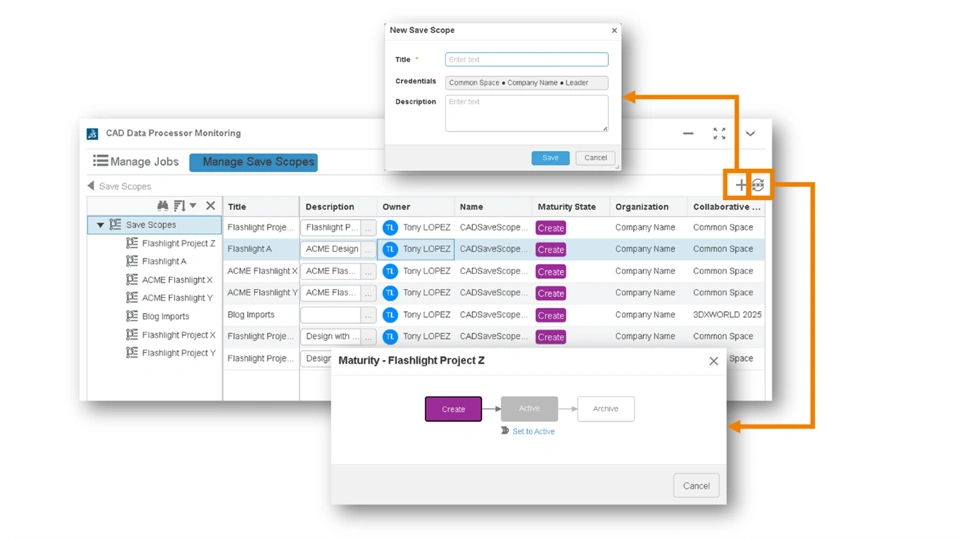Click the TL owner avatar in Blog Imports row
This screenshot has height=539, width=960.
coord(390,315)
